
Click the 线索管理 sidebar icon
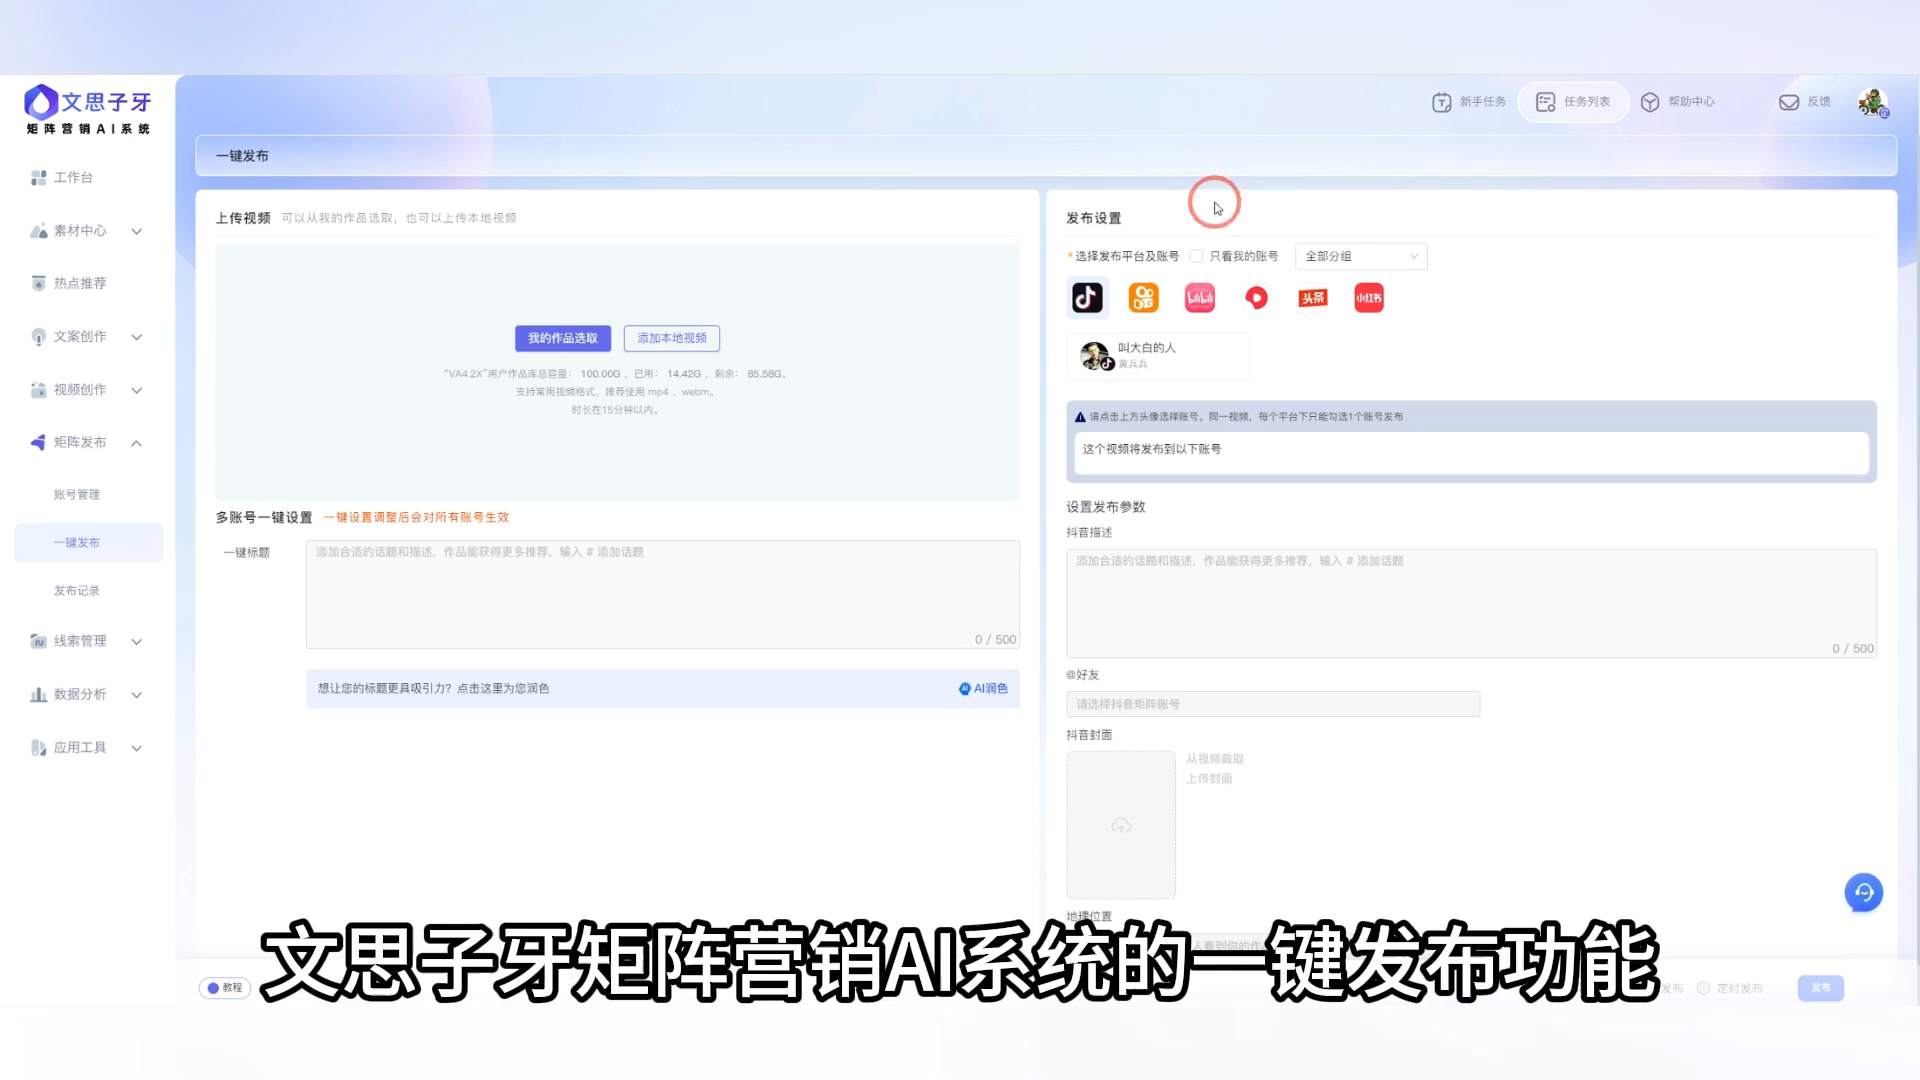coord(38,641)
